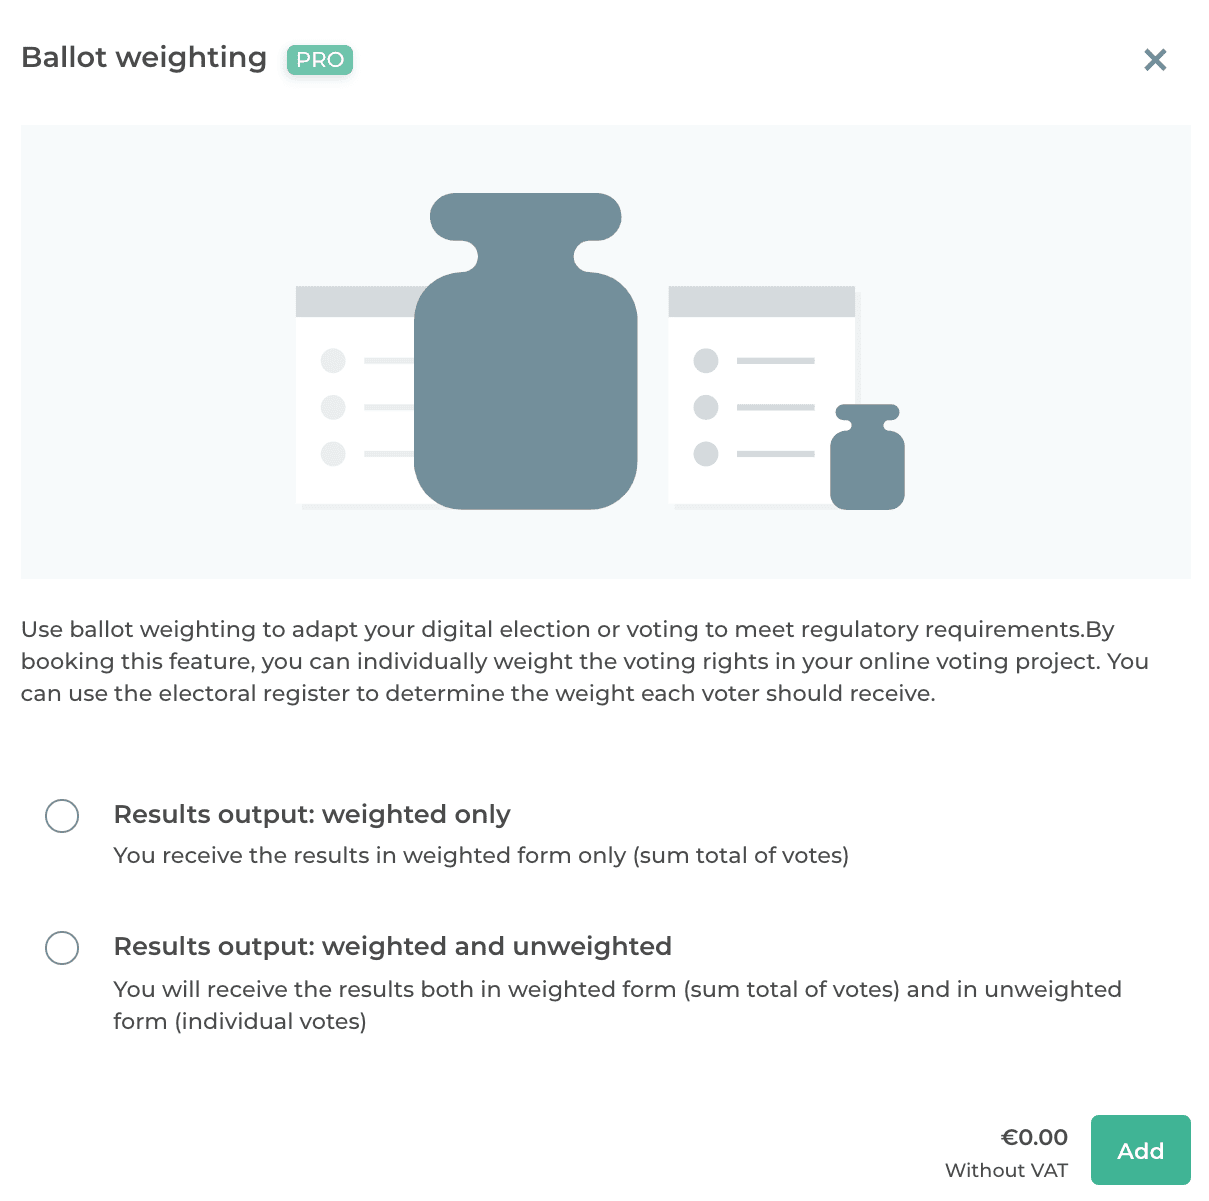1209x1201 pixels.
Task: Close the Ballot weighting dialog
Action: [x=1155, y=60]
